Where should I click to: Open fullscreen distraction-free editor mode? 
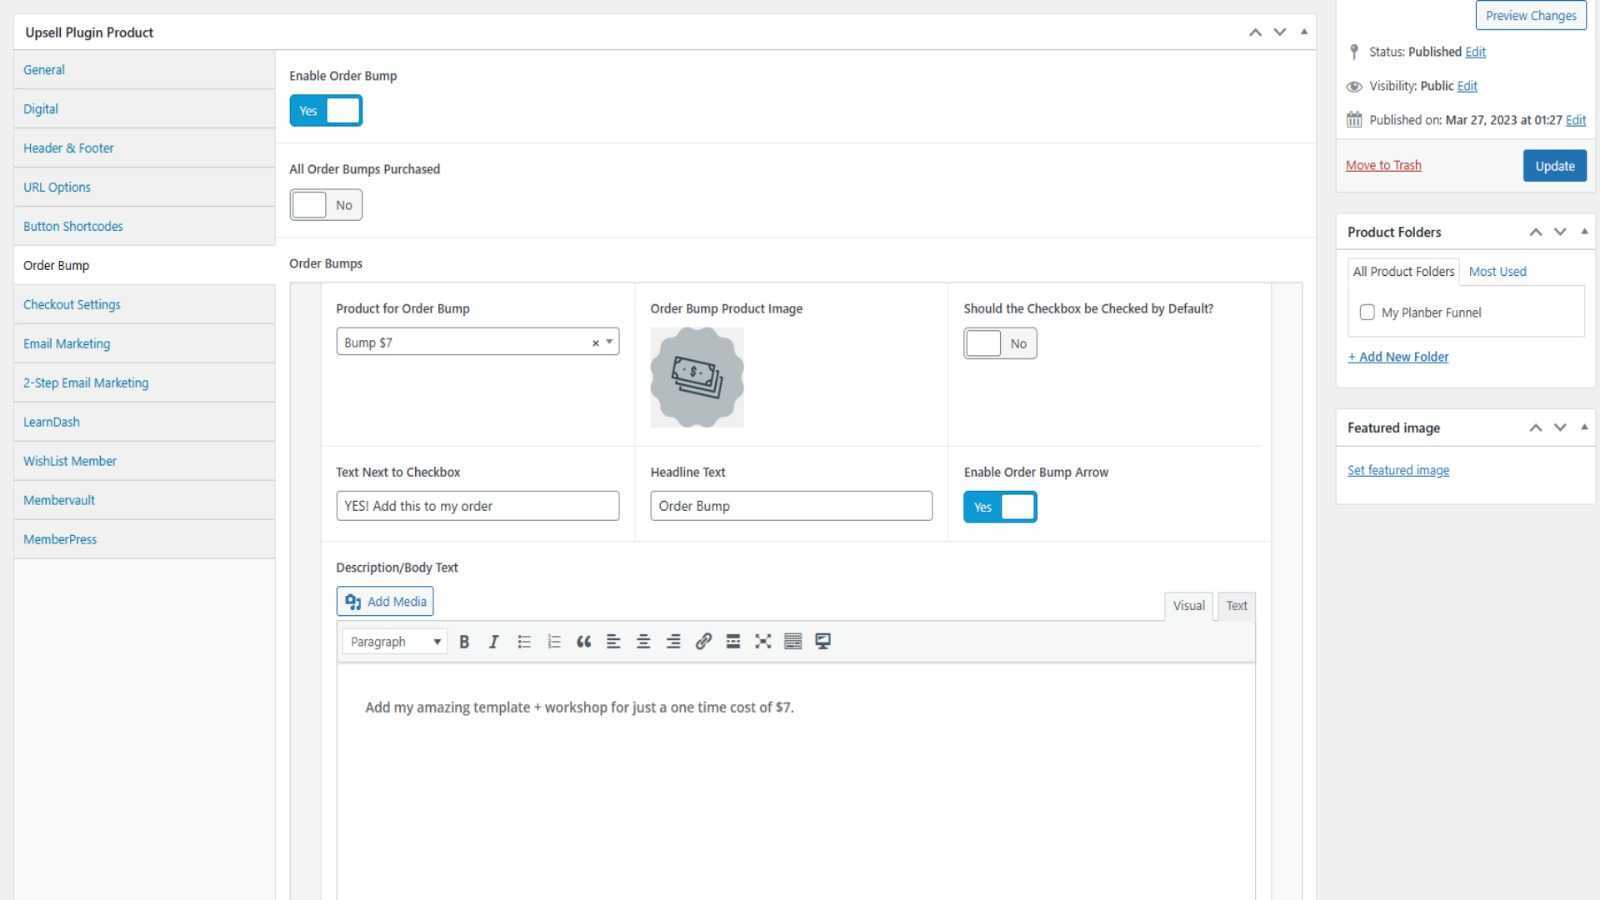tap(763, 642)
